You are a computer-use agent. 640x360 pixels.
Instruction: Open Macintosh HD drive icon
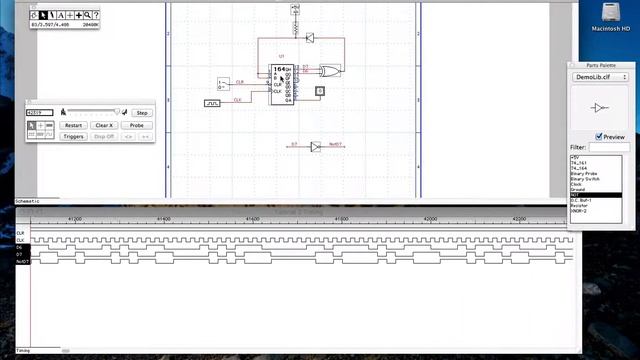(x=611, y=17)
